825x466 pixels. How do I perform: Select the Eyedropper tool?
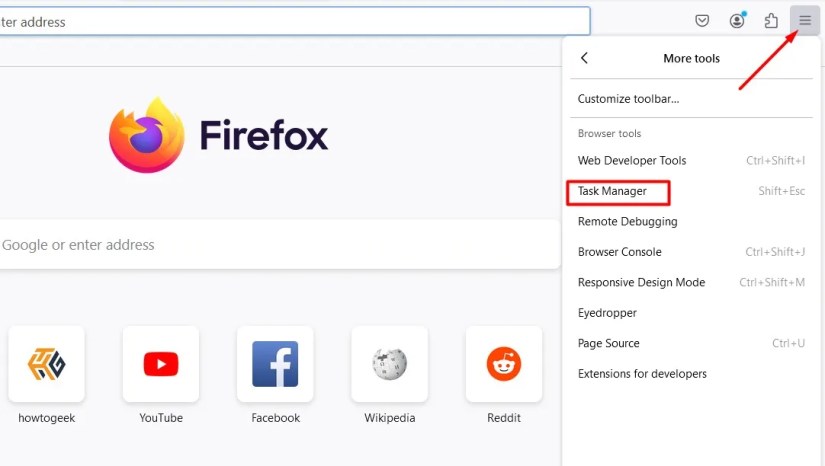coord(691,313)
